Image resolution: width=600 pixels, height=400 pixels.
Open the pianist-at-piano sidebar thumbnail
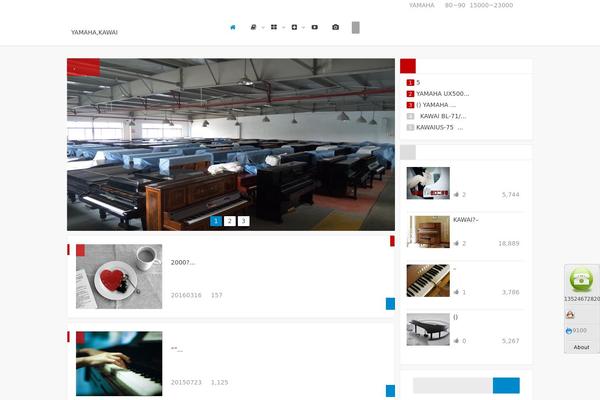point(428,183)
